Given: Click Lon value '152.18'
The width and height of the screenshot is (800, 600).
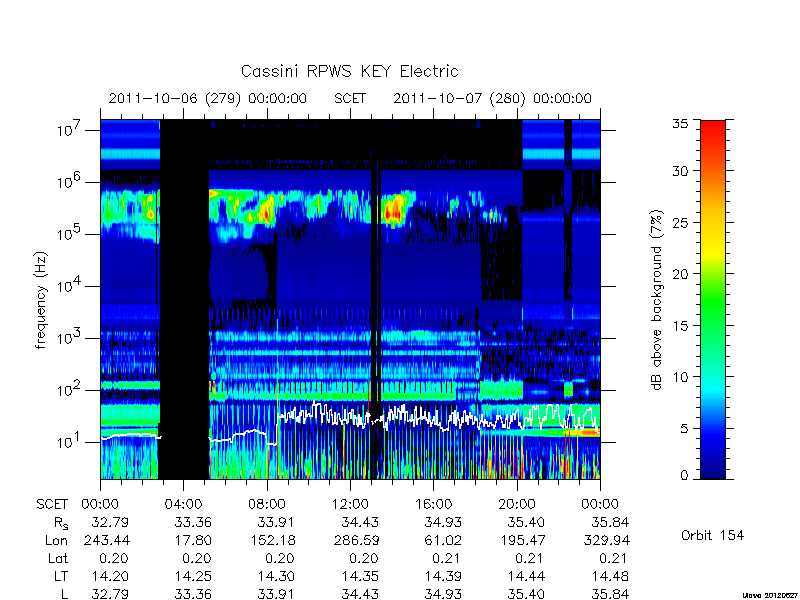Looking at the screenshot, I should click(272, 540).
